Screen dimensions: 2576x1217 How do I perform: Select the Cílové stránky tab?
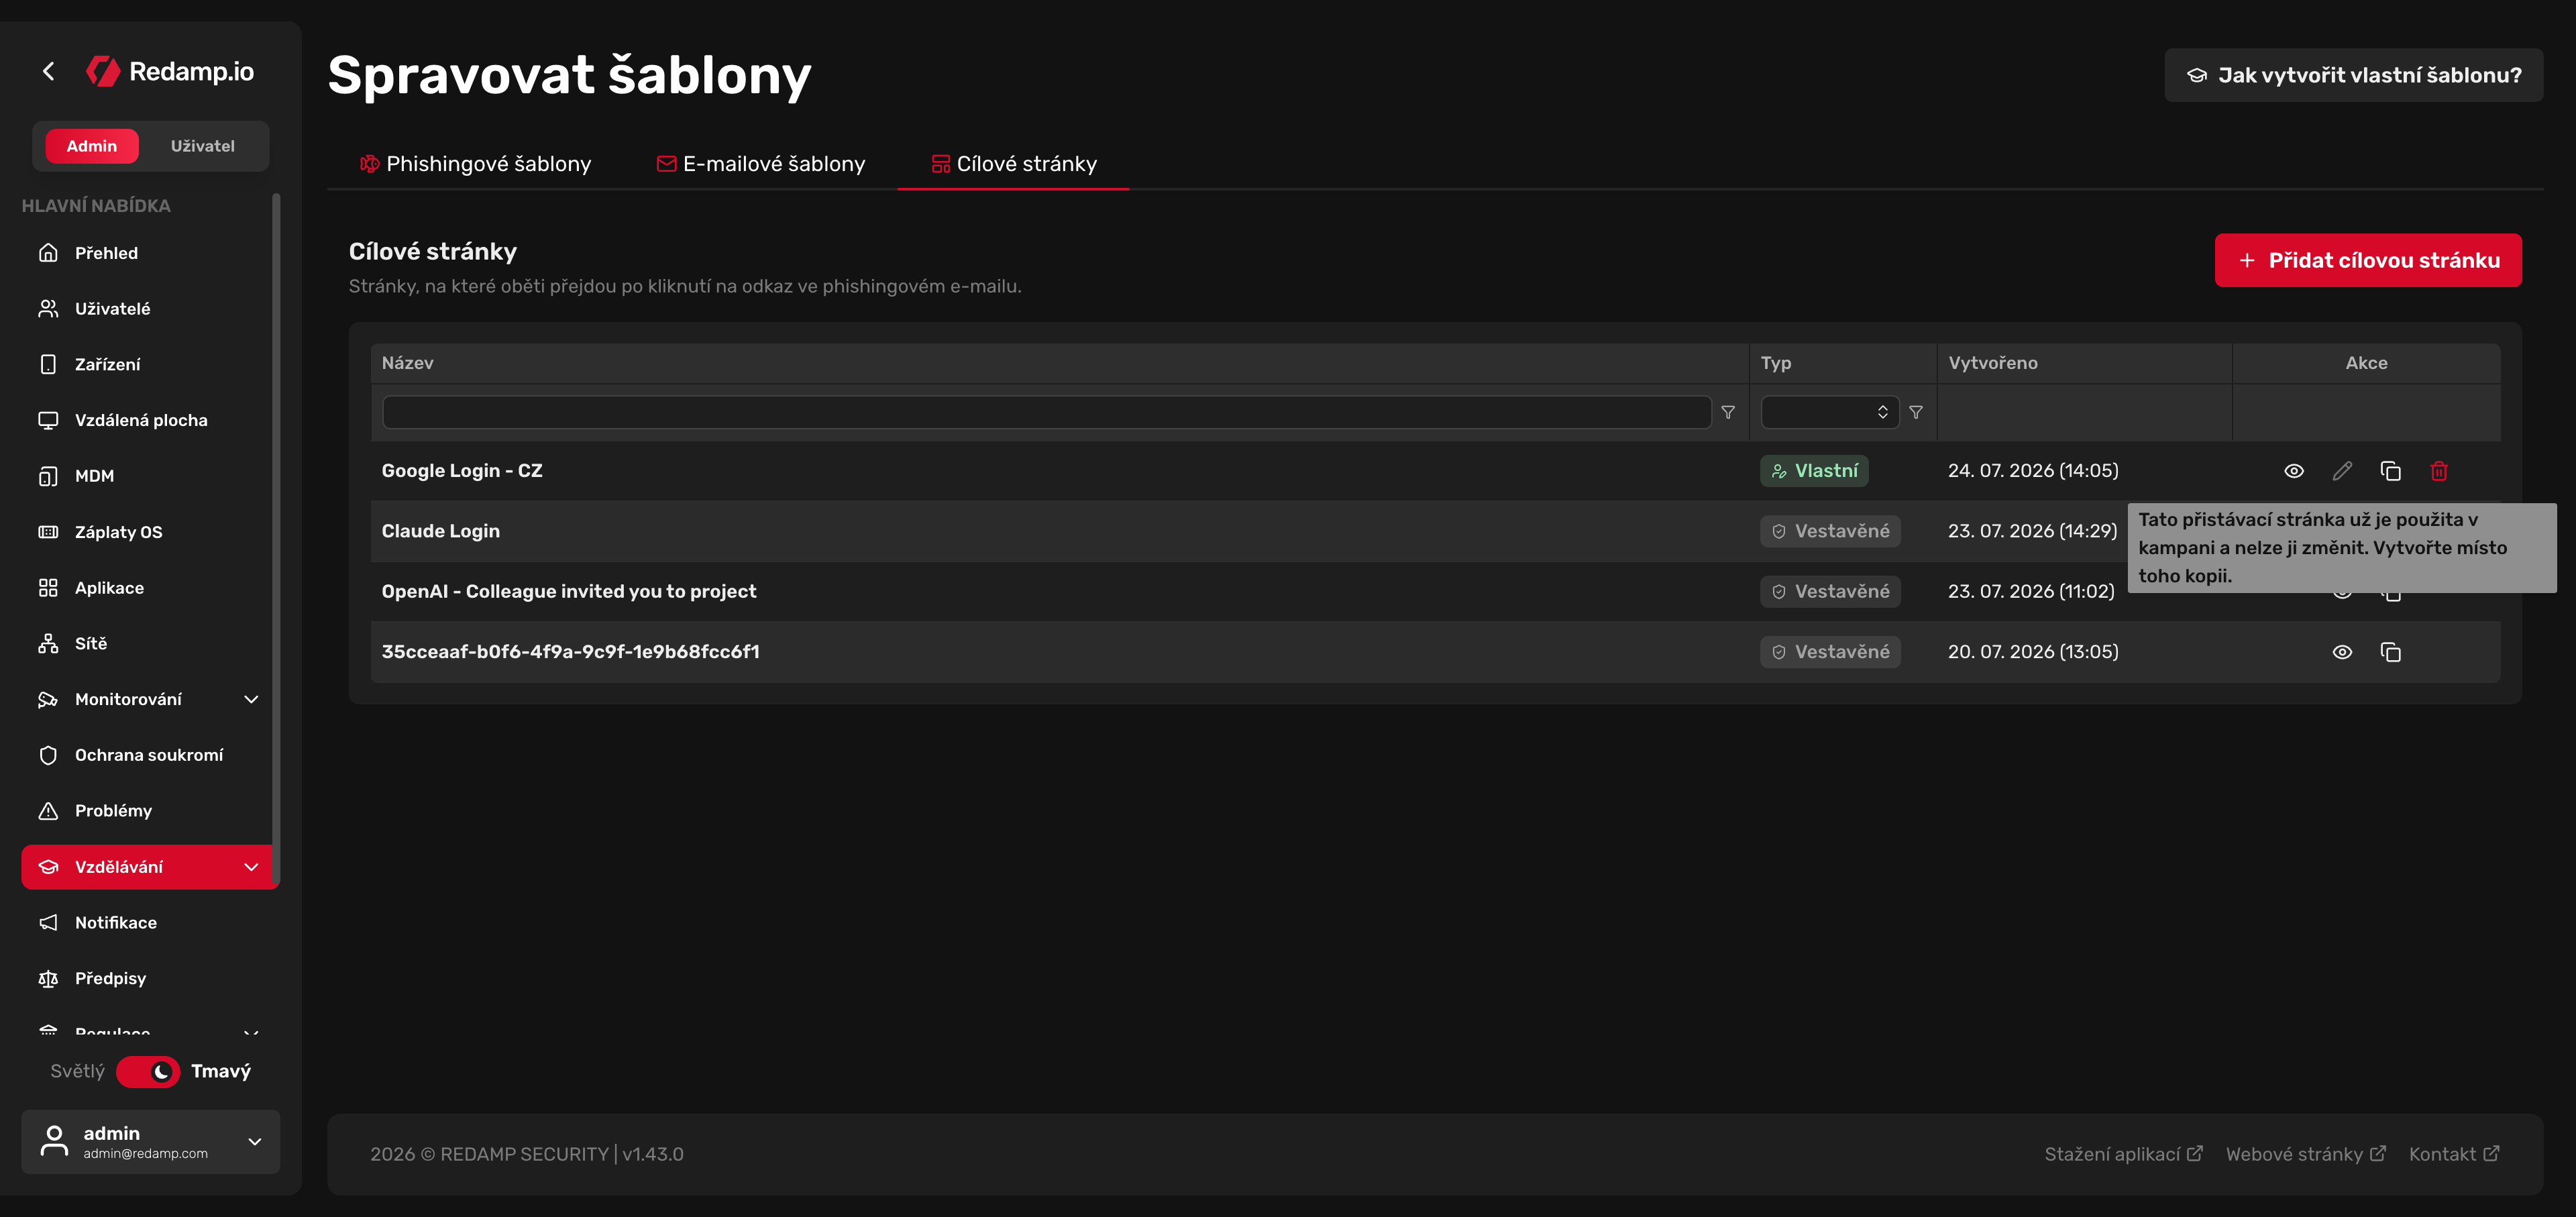(x=1013, y=164)
